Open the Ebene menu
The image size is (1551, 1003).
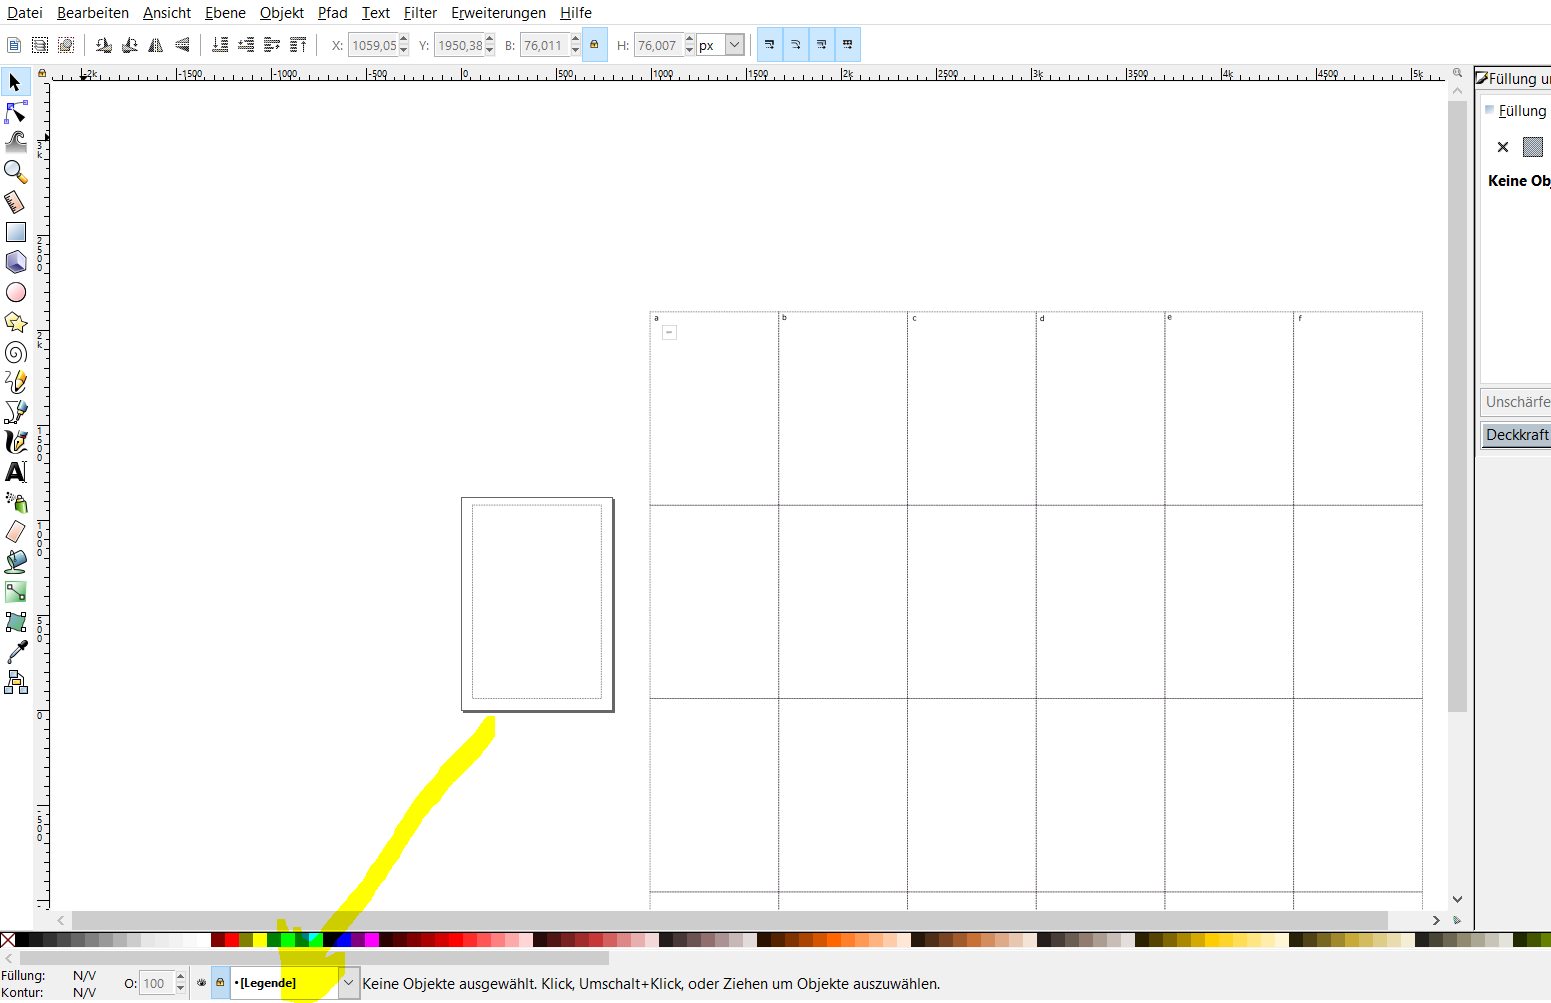click(x=225, y=13)
